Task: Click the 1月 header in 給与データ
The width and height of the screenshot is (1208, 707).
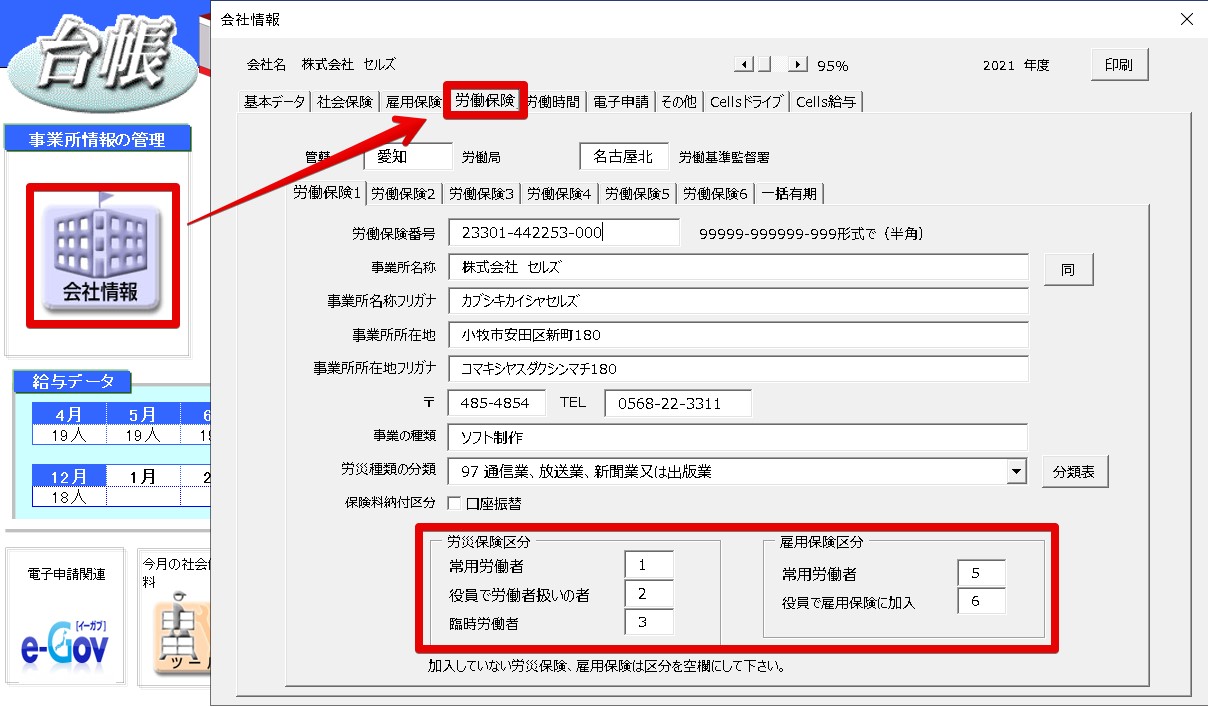Action: [x=143, y=477]
